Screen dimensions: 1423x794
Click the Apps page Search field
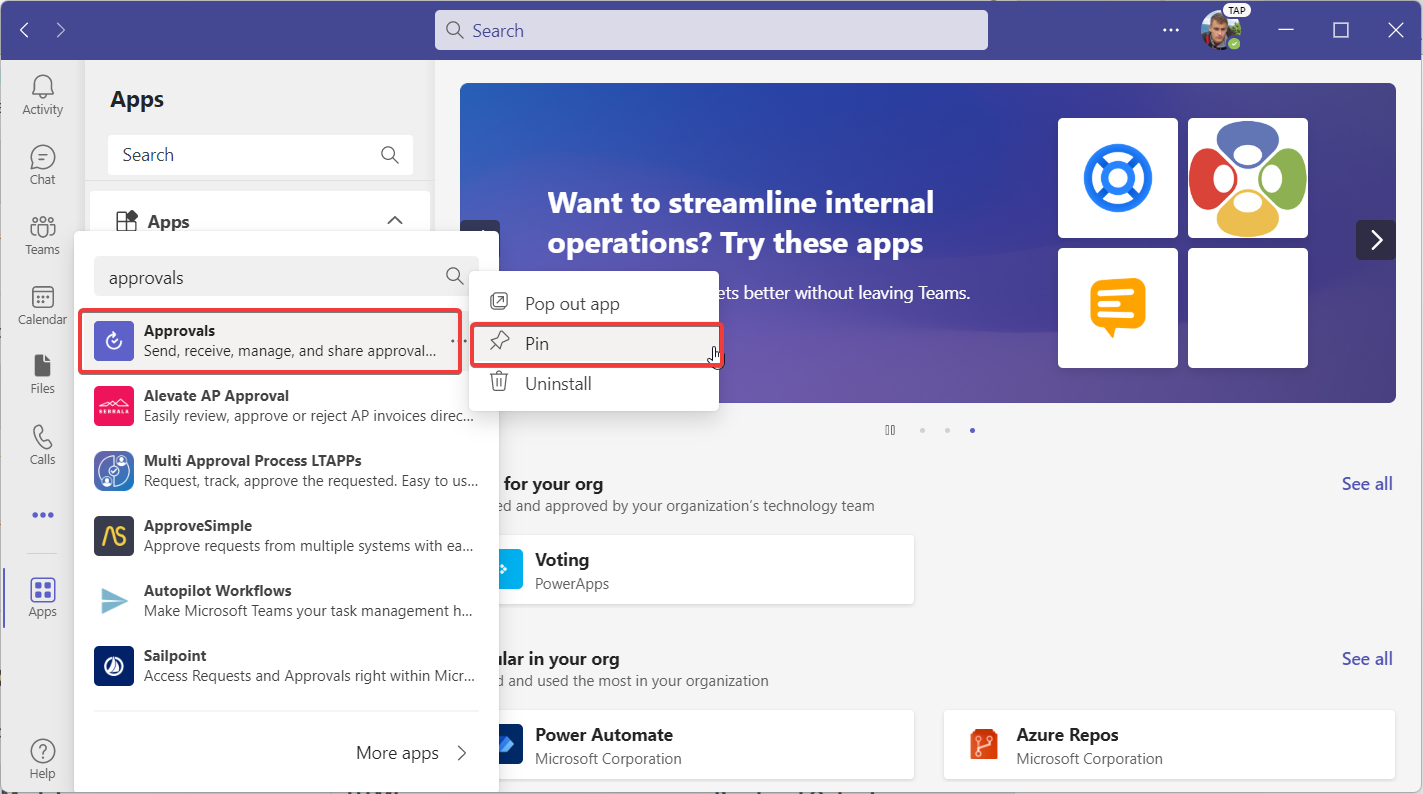pos(260,155)
